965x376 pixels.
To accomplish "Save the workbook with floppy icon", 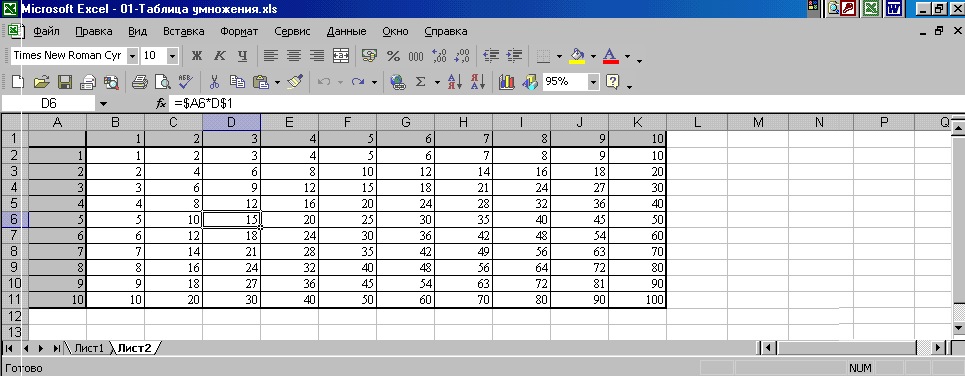I will 65,82.
